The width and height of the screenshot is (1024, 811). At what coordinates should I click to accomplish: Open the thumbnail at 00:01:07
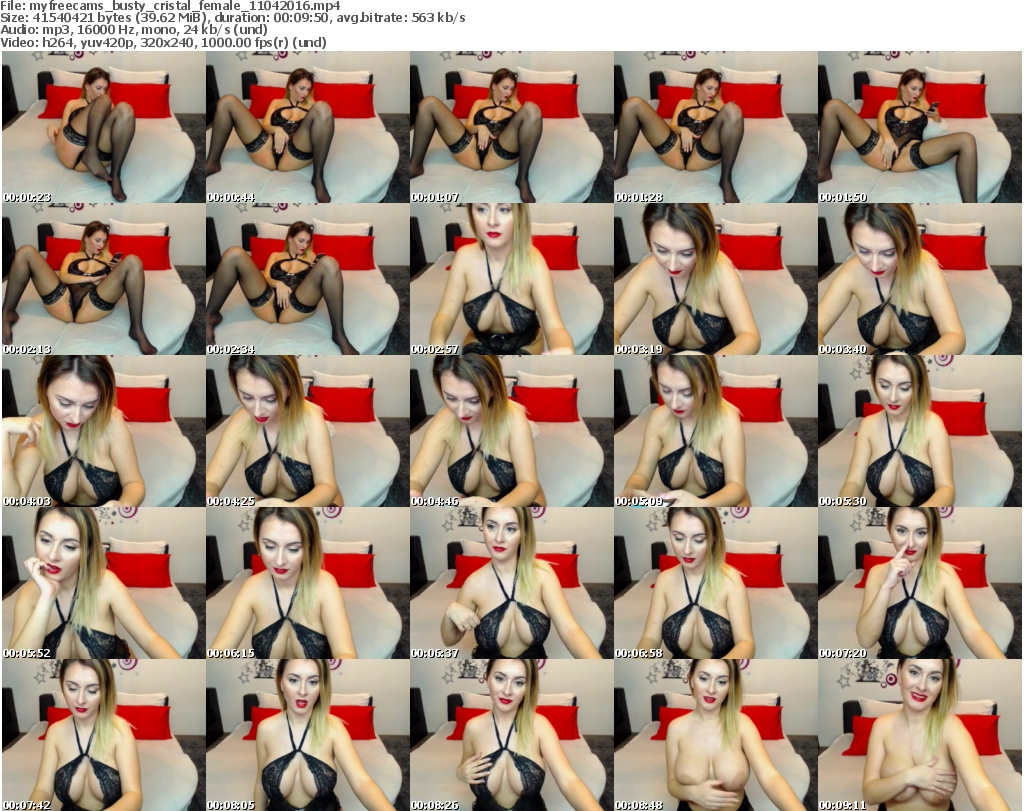coord(511,128)
